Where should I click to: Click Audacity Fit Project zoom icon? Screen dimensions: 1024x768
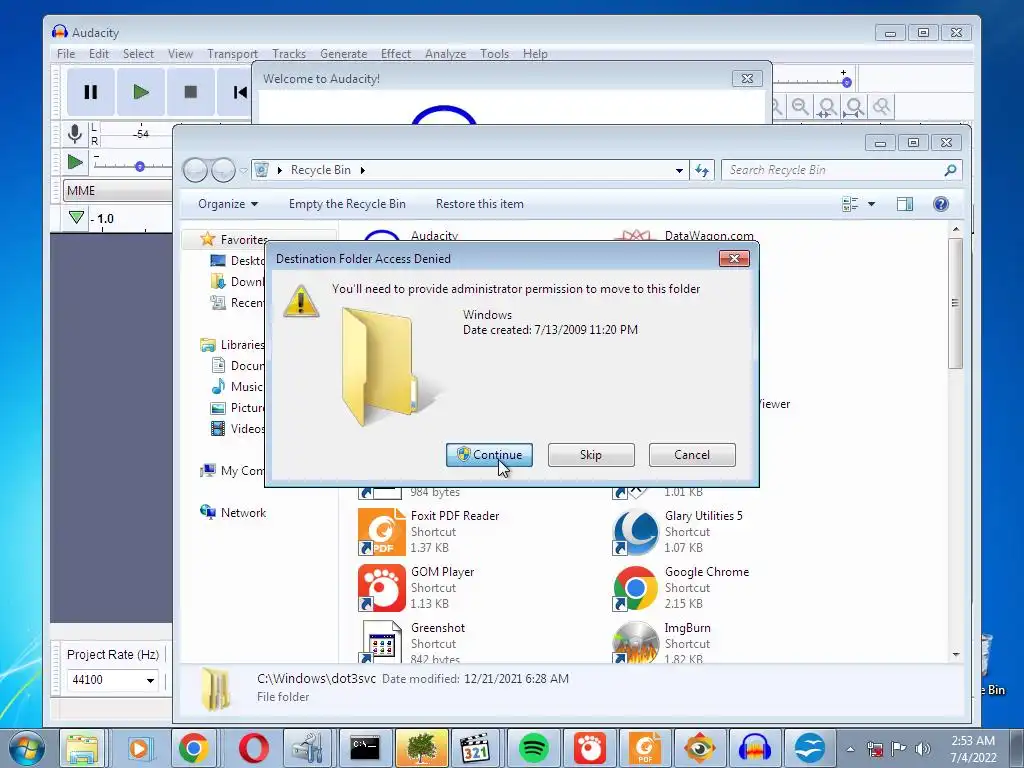pos(854,106)
